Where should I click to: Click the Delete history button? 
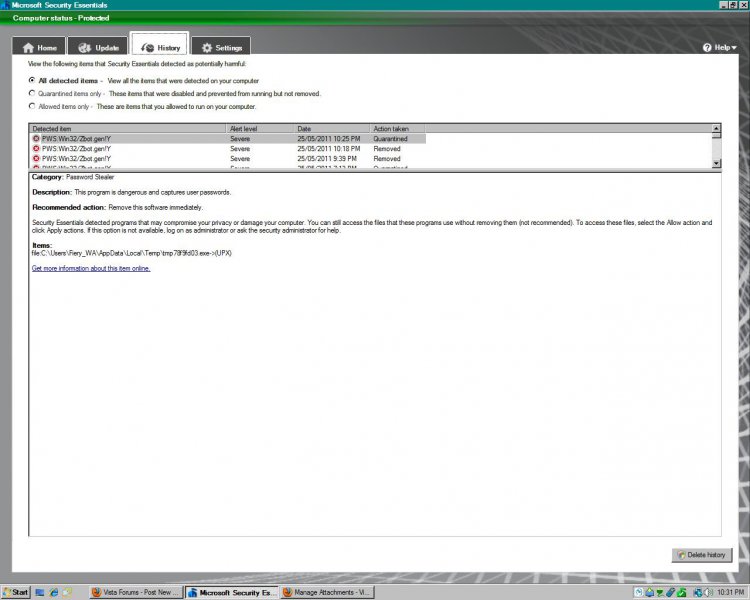(702, 555)
